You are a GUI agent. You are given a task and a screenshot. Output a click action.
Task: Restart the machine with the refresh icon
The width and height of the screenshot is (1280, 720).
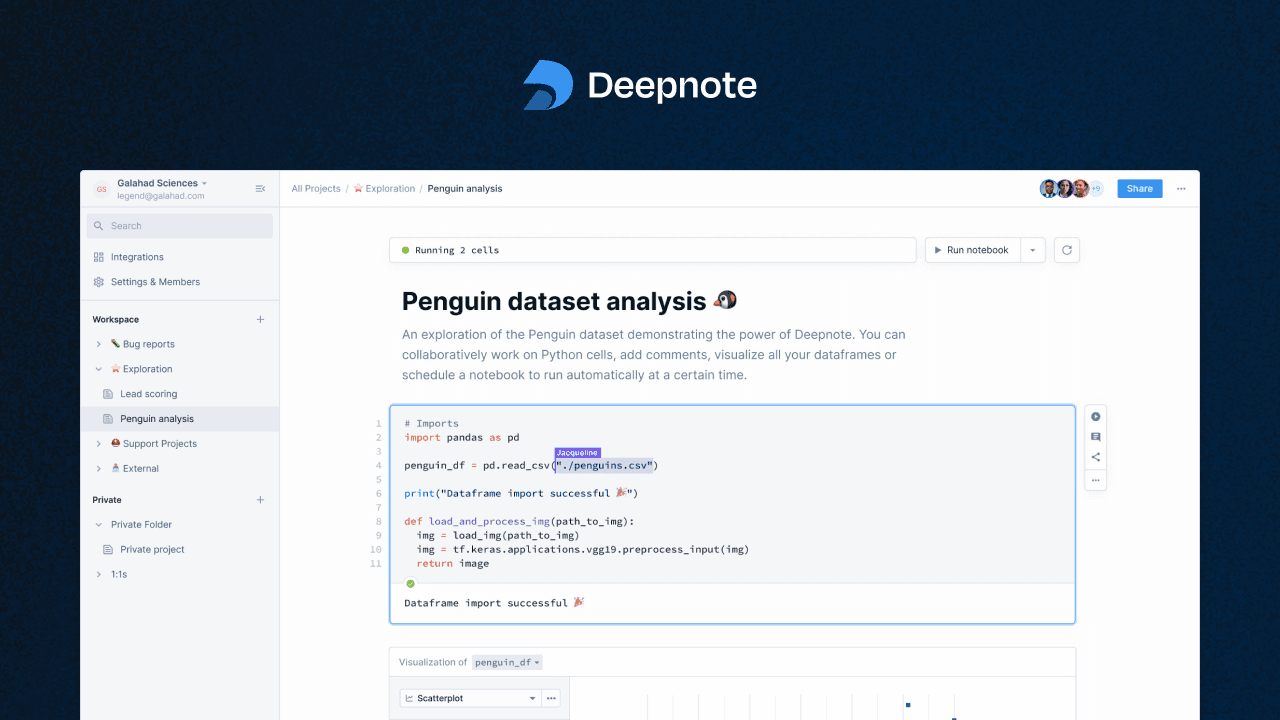(x=1066, y=249)
